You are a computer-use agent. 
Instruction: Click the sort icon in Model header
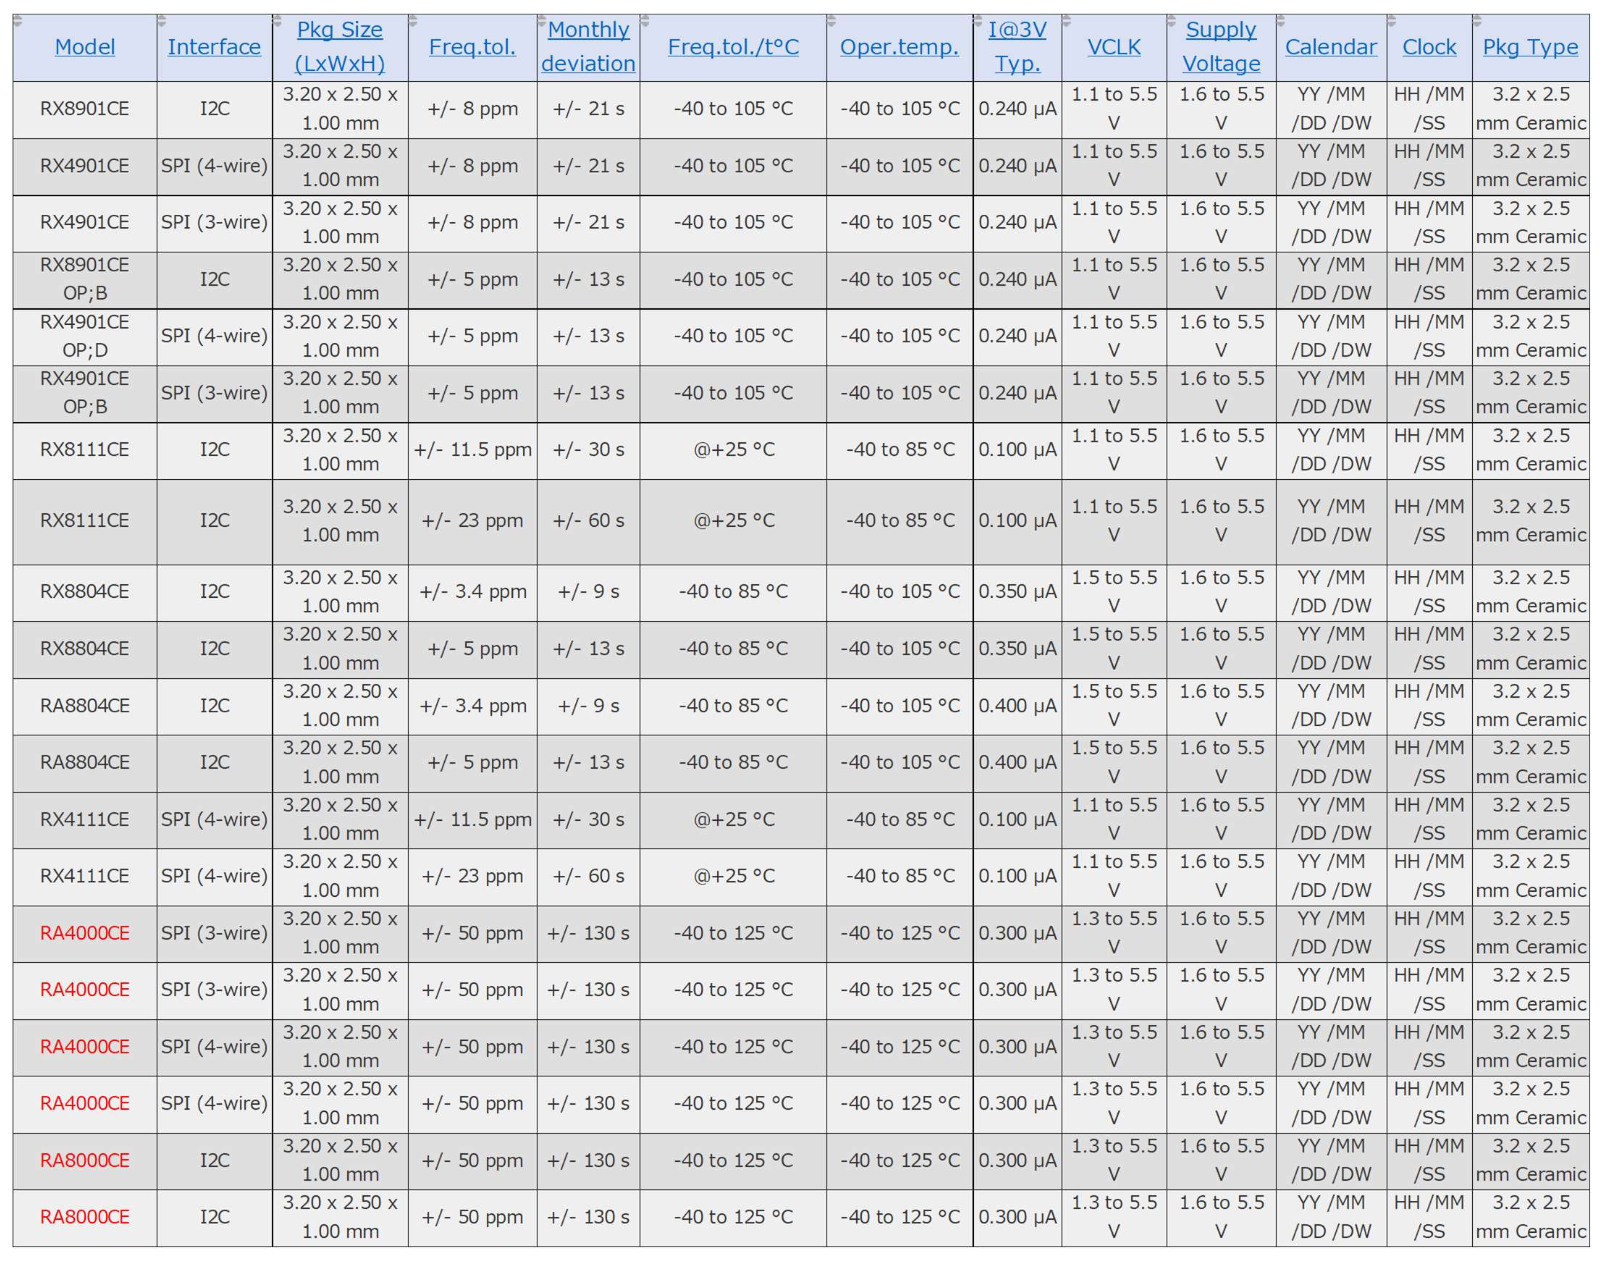pos(18,20)
